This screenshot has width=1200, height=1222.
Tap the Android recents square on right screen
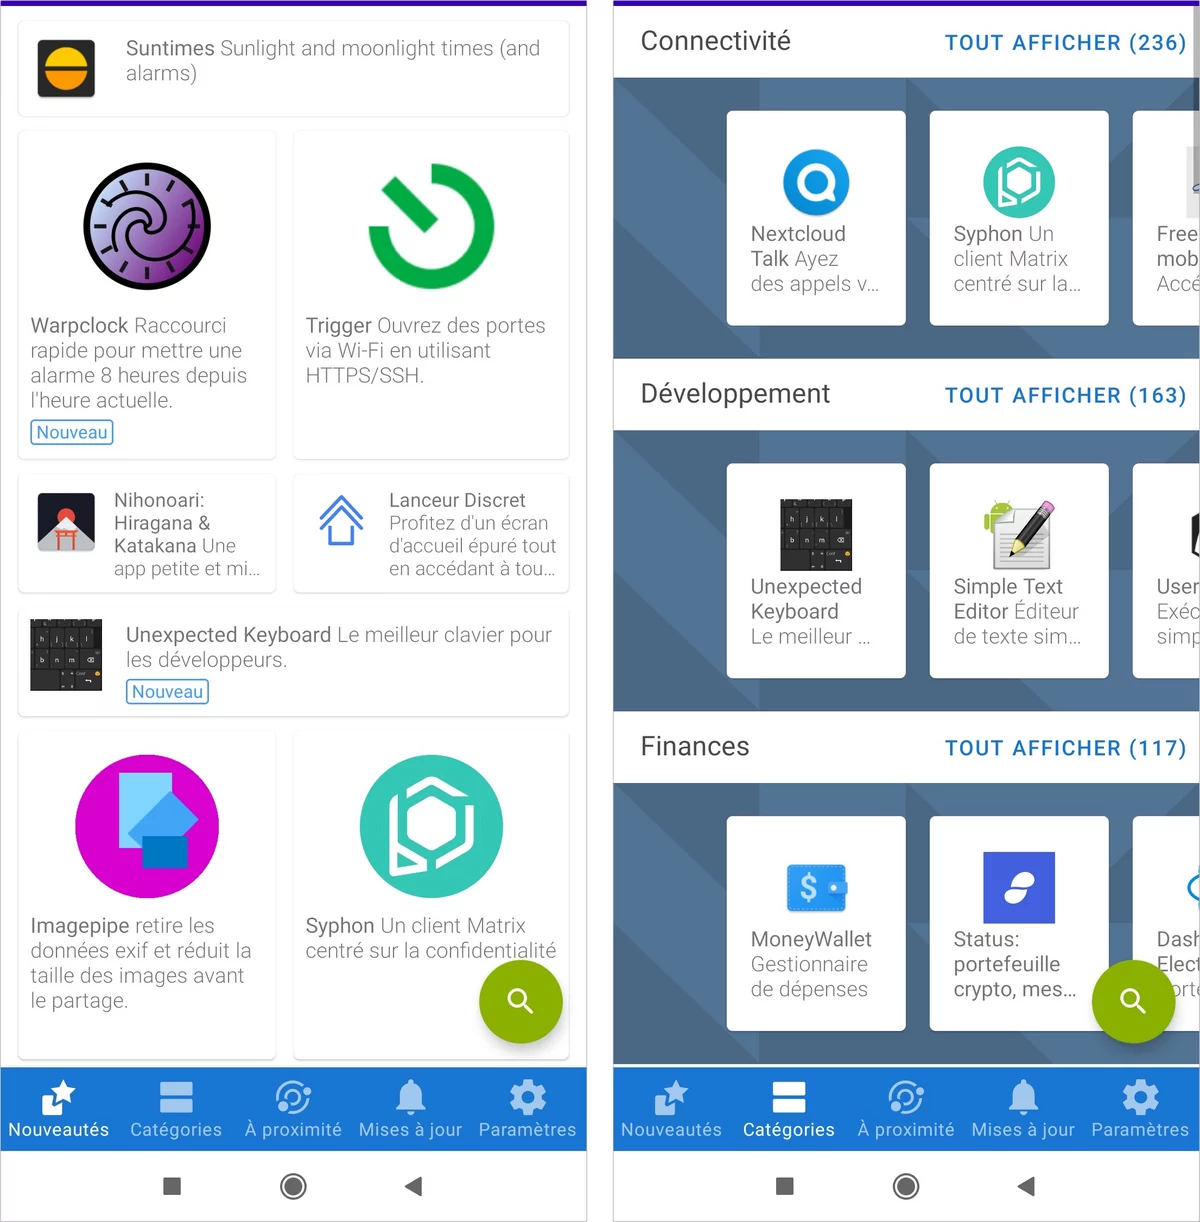785,1186
